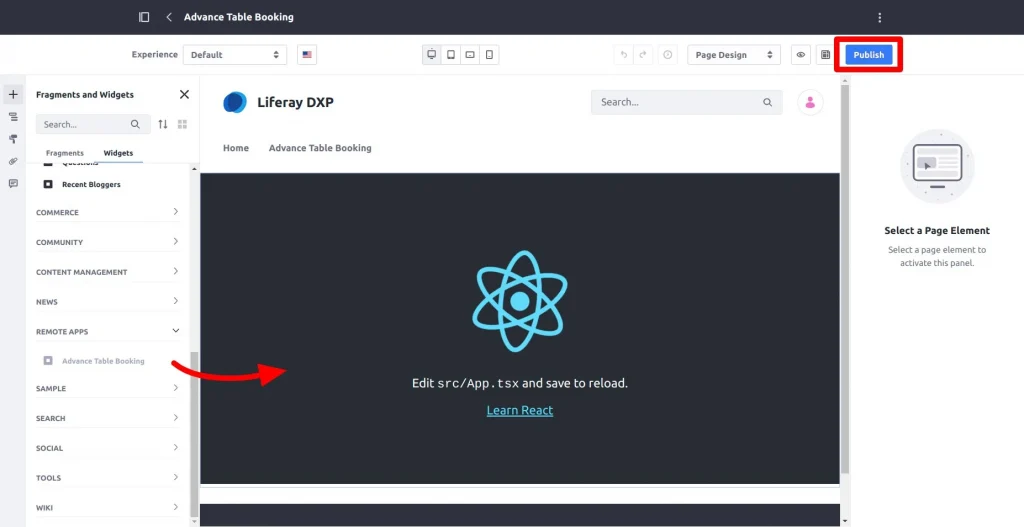Go back using the arrow beside Advance Table Booking
The image size is (1024, 527).
(x=168, y=17)
